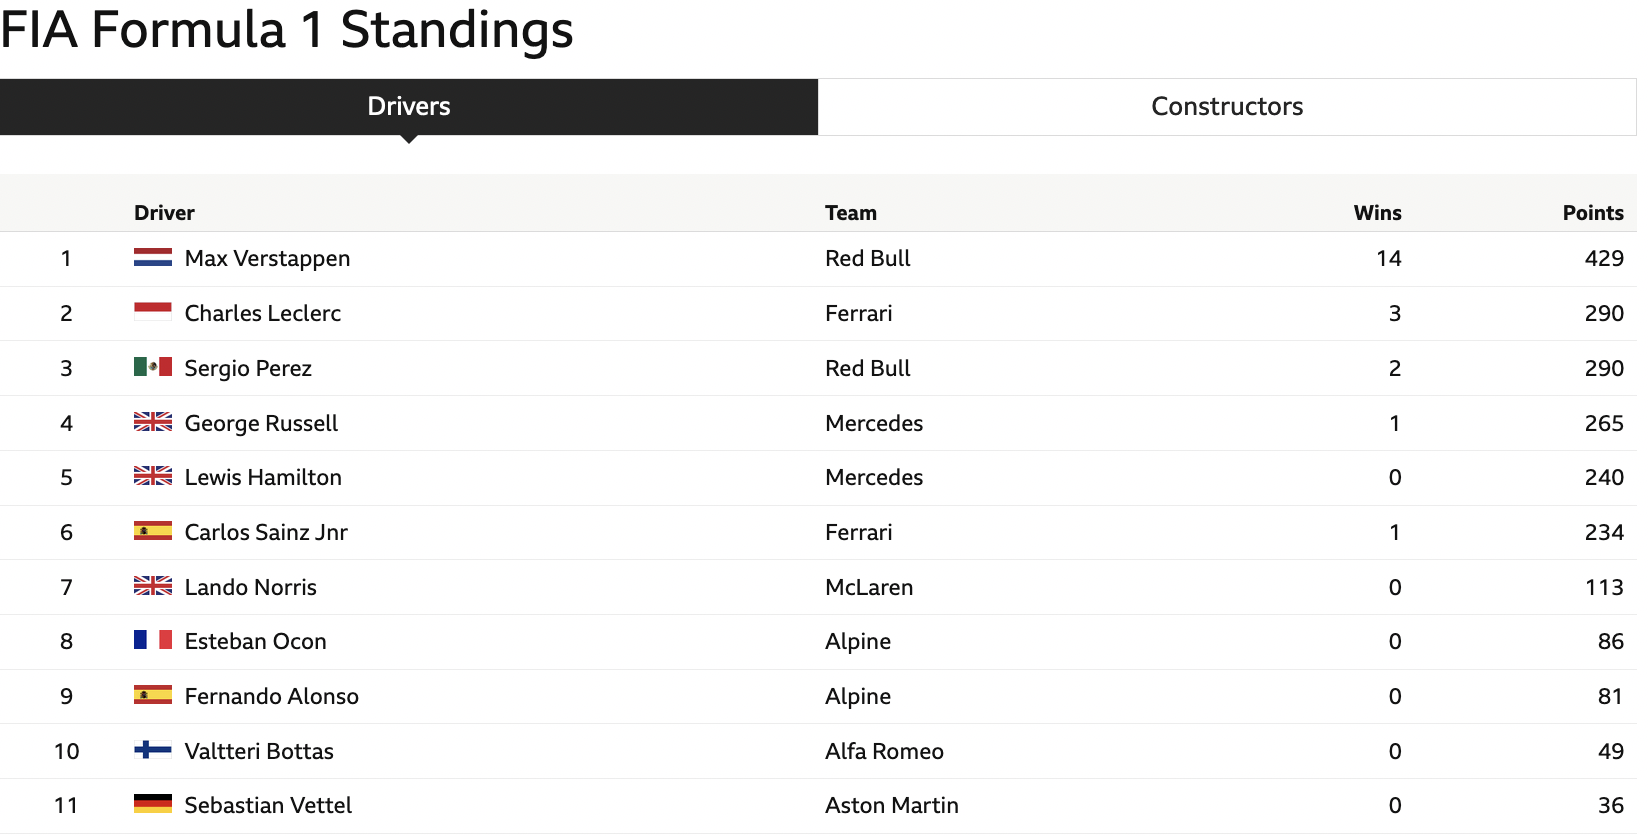This screenshot has height=836, width=1648.
Task: Click the German flag beside Sebastian Vettel
Action: (x=153, y=804)
